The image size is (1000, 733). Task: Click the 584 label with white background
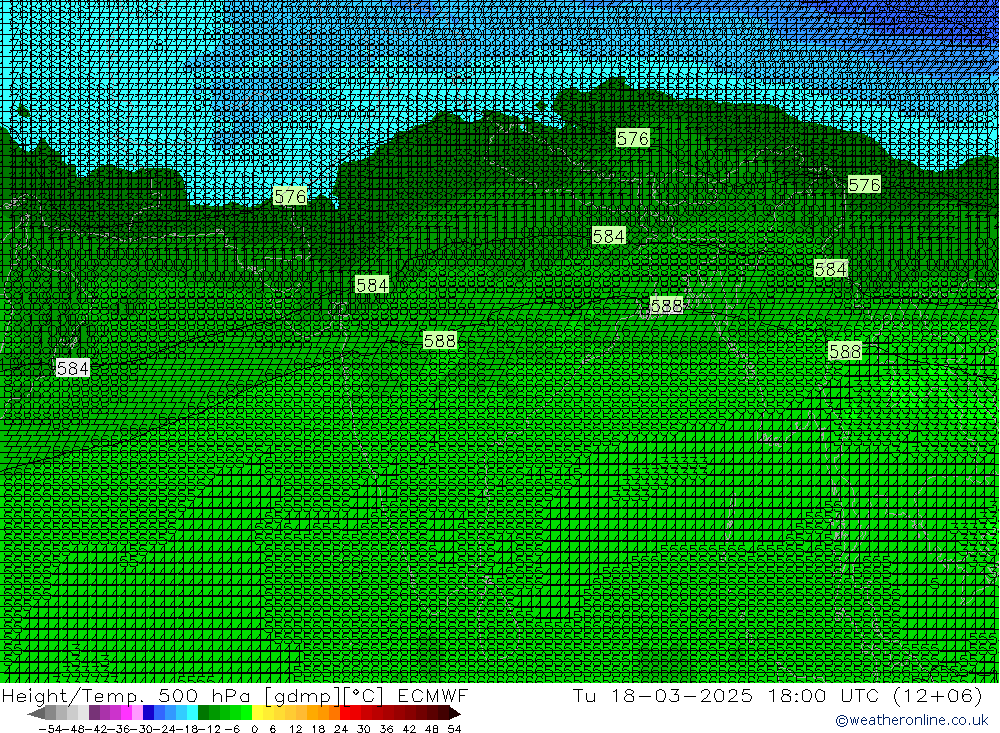(x=73, y=368)
